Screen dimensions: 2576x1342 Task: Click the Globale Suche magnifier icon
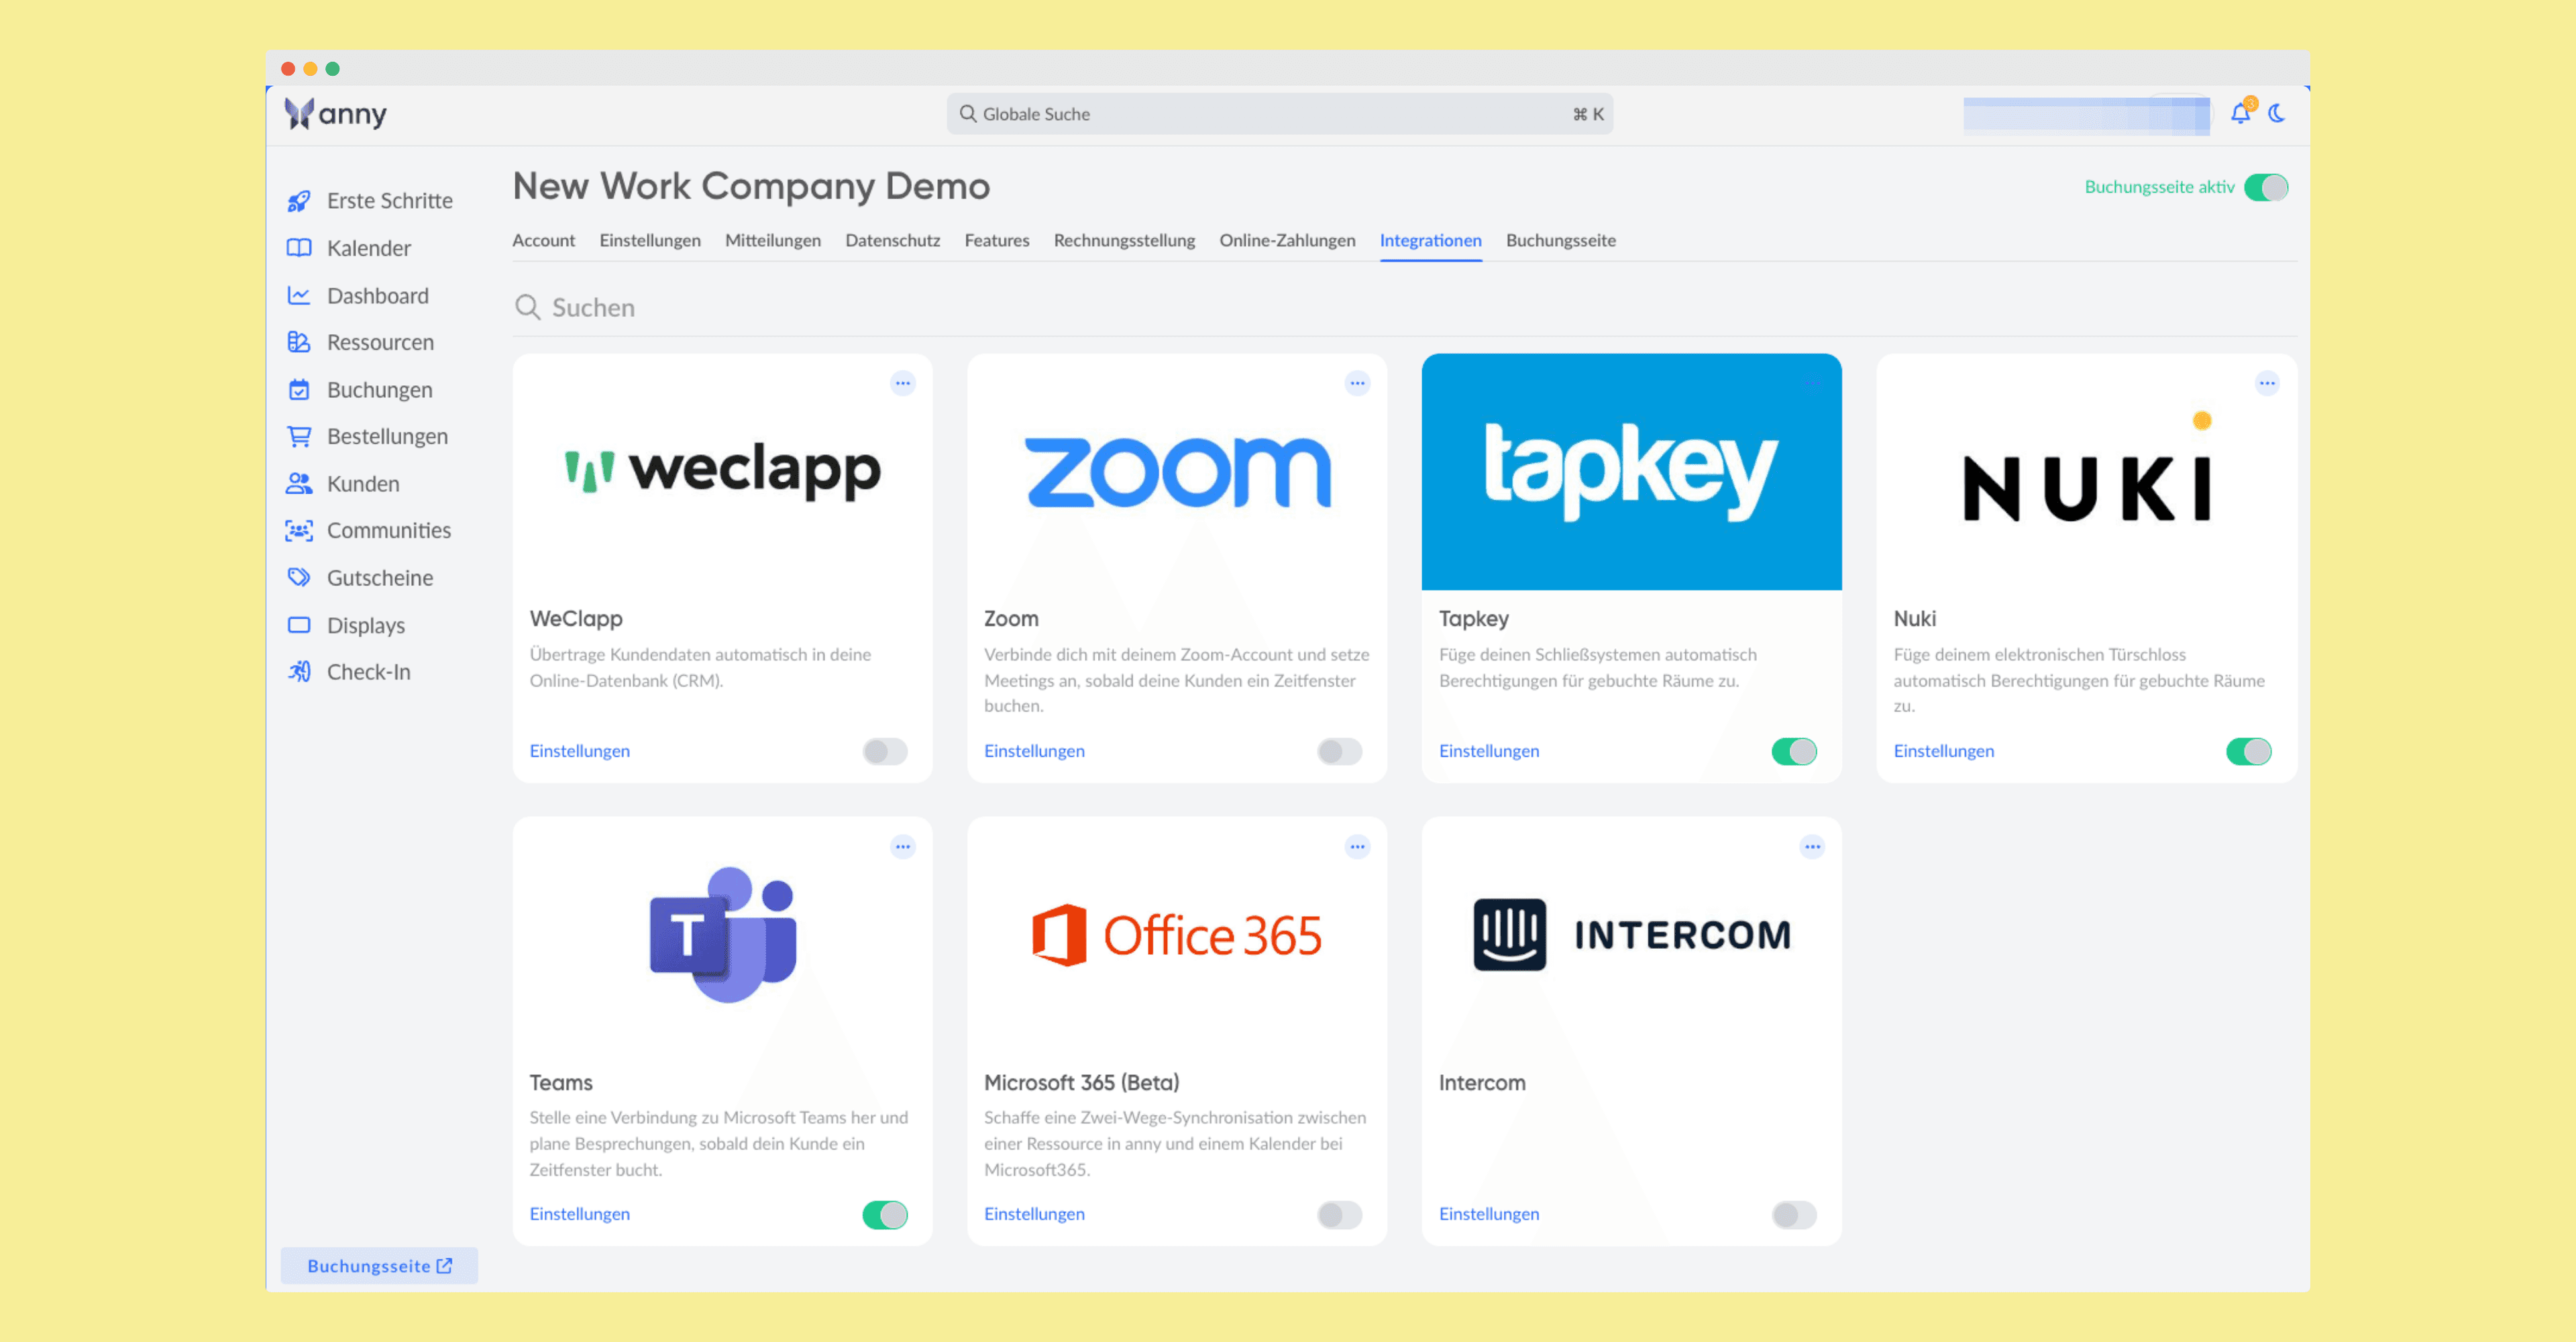[967, 113]
